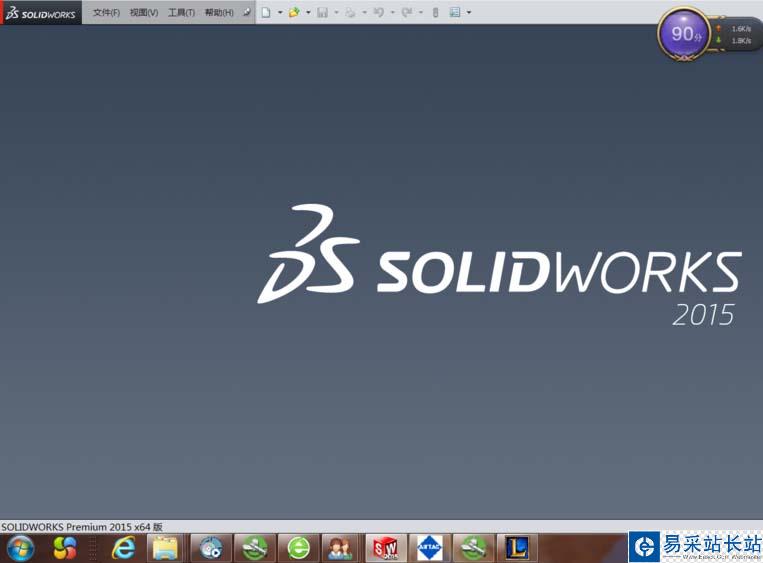Image resolution: width=763 pixels, height=563 pixels.
Task: Open the green e browser taskbar icon
Action: pos(298,548)
